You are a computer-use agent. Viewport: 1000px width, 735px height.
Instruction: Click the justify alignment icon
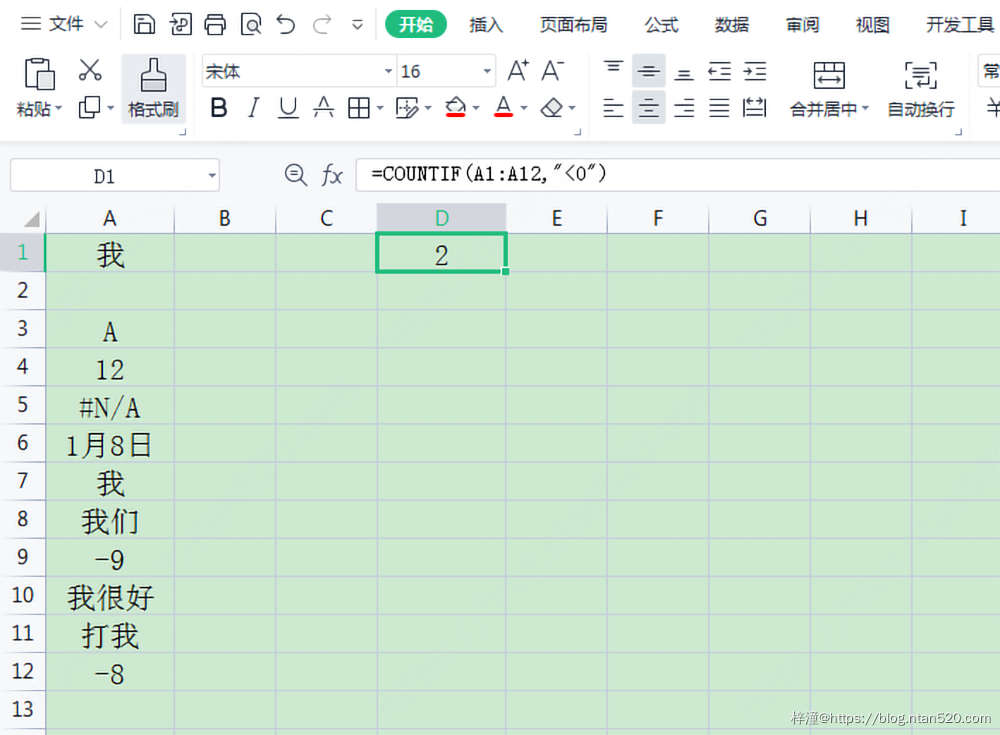(719, 108)
